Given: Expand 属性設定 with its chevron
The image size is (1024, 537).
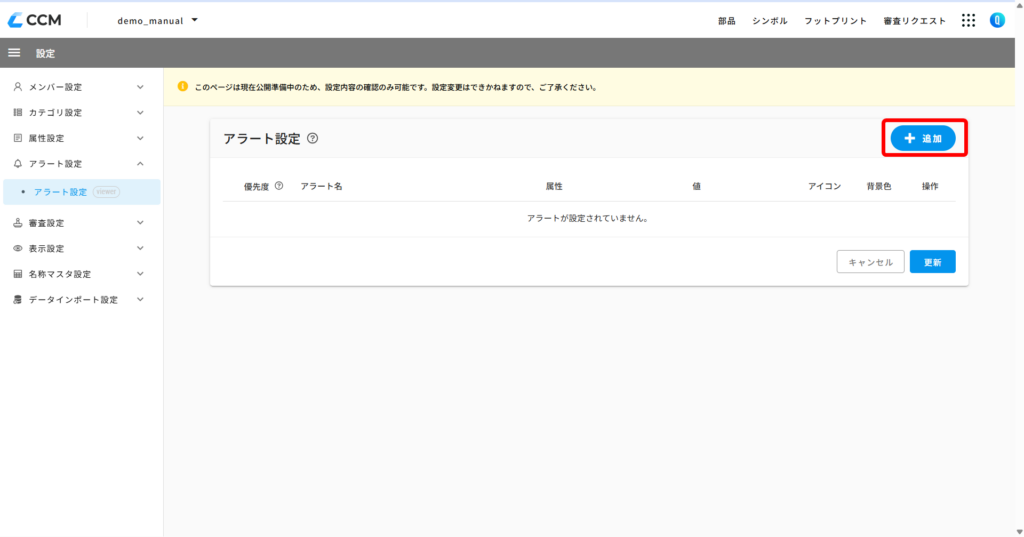Looking at the screenshot, I should coord(140,138).
